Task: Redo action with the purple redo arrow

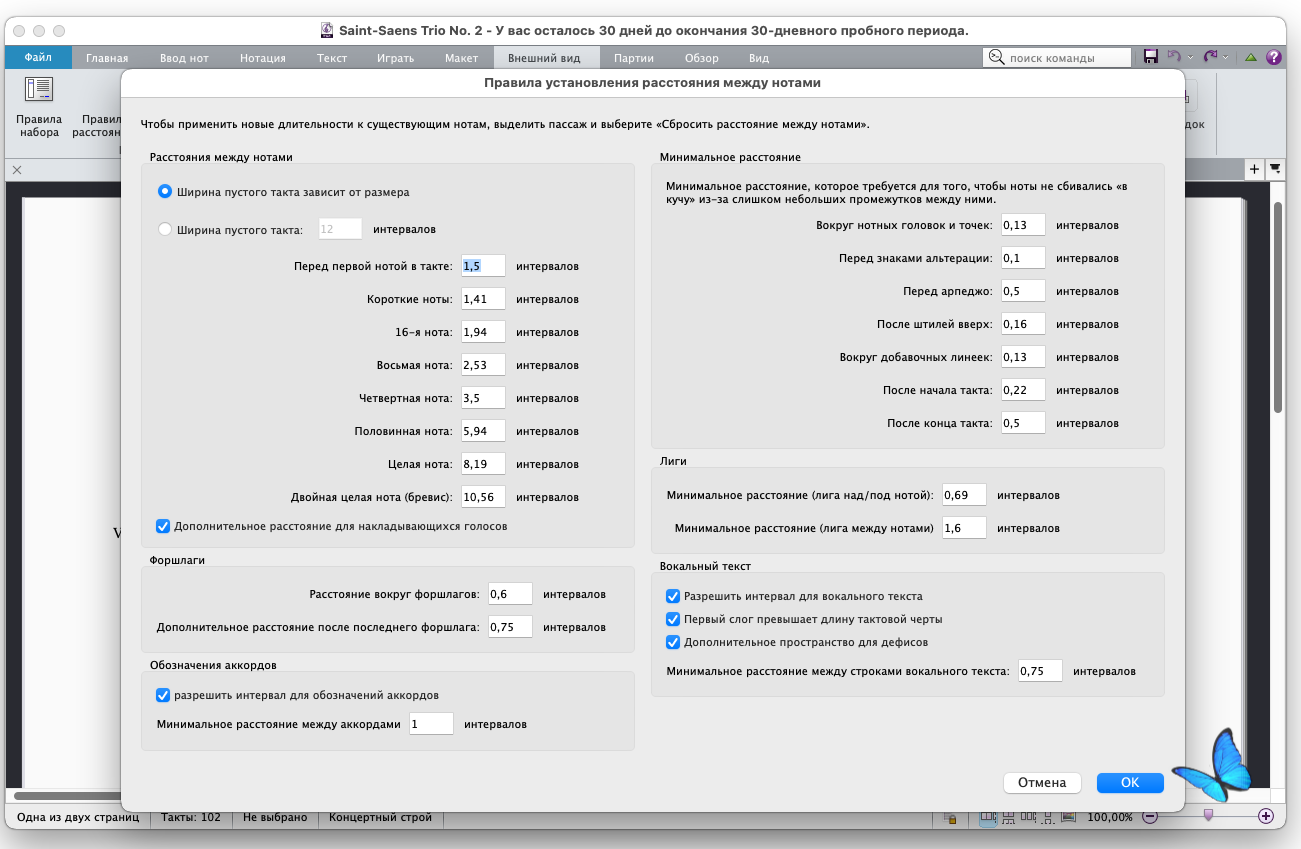Action: 1211,58
